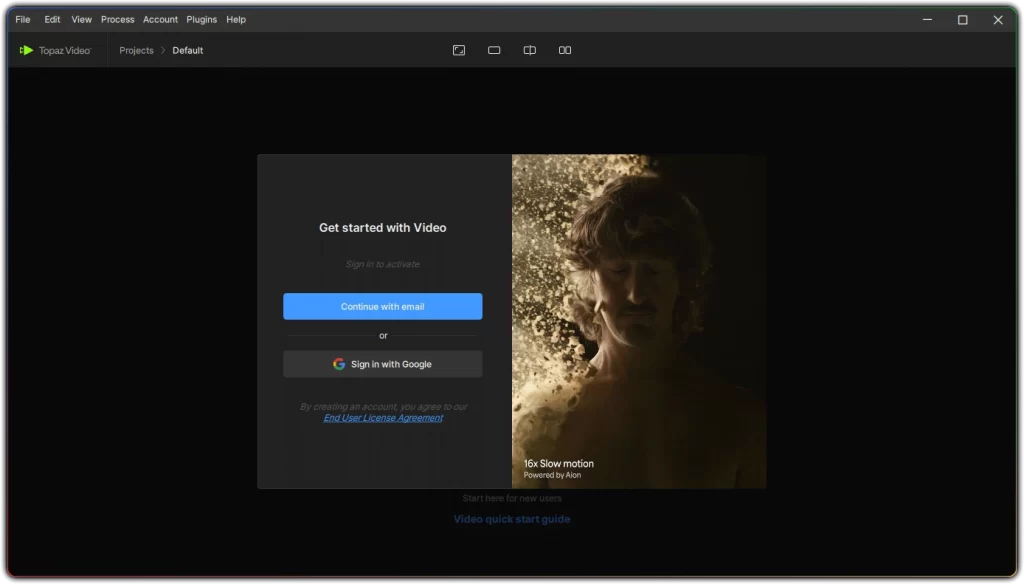Activate the split comparison view icon
1024x584 pixels.
[x=529, y=50]
